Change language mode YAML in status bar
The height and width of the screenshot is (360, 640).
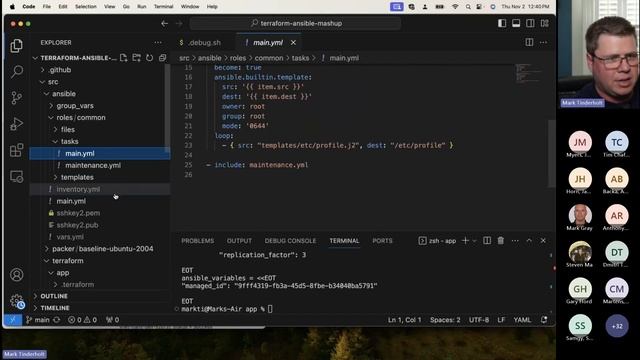pos(522,320)
